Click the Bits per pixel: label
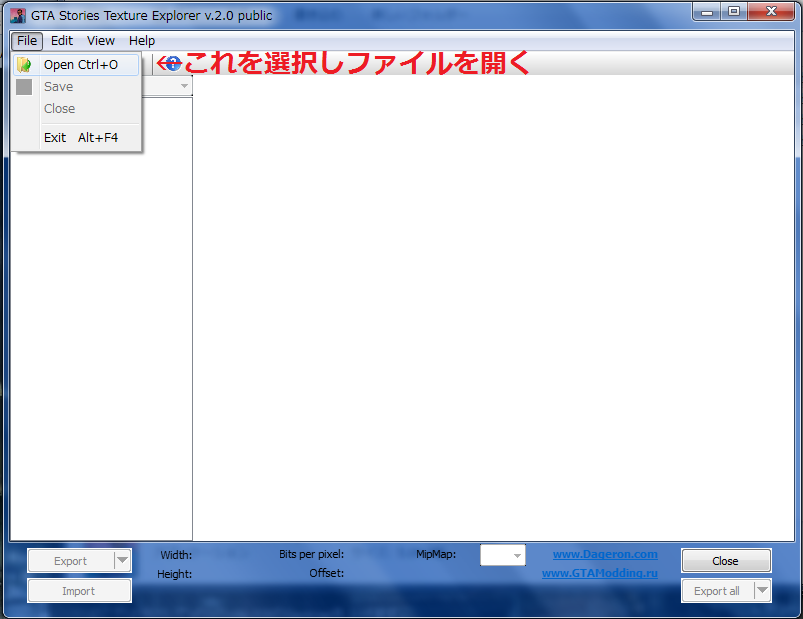 [x=311, y=554]
